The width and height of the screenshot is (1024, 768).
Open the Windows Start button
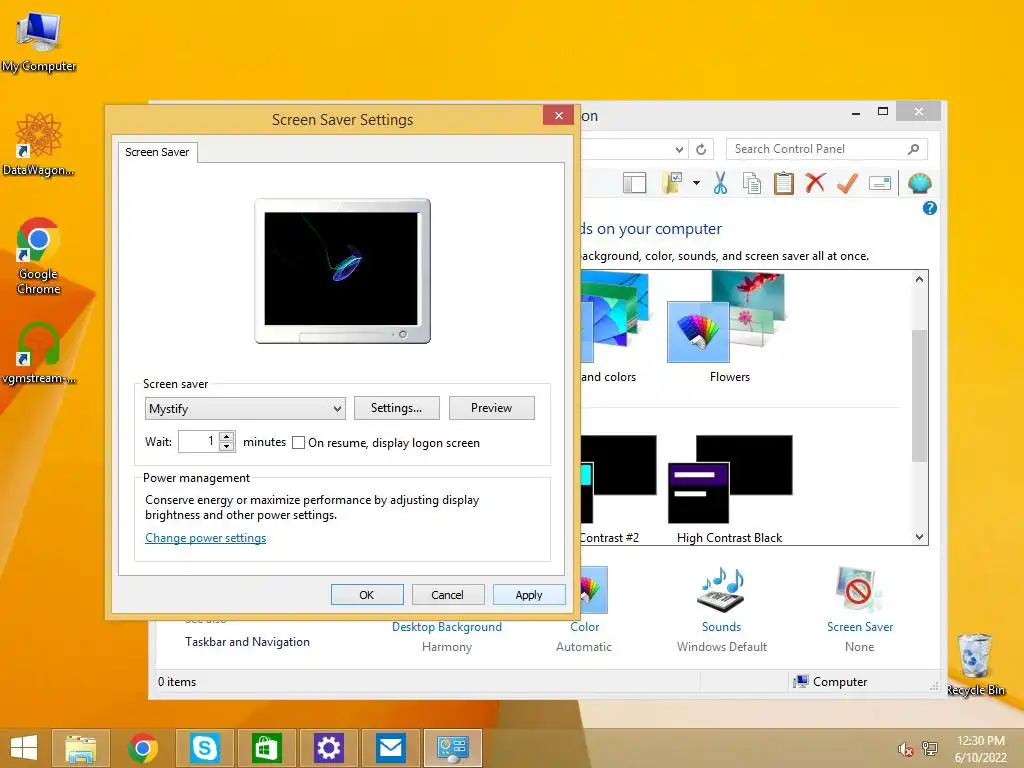[x=24, y=748]
